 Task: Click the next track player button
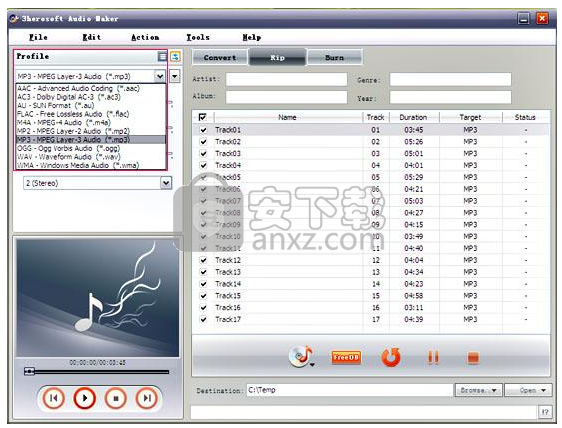147,398
